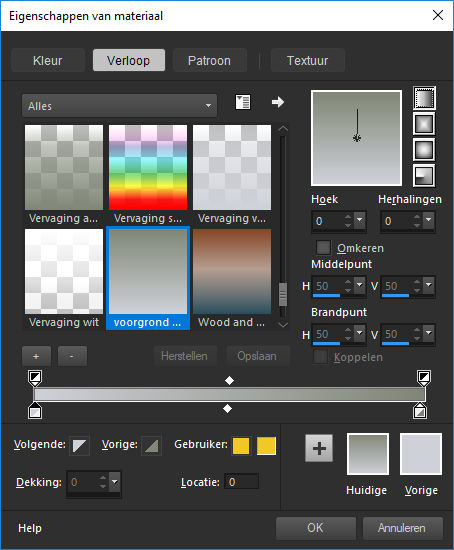The width and height of the screenshot is (454, 550).
Task: Select the right transparency stop marker
Action: (424, 378)
